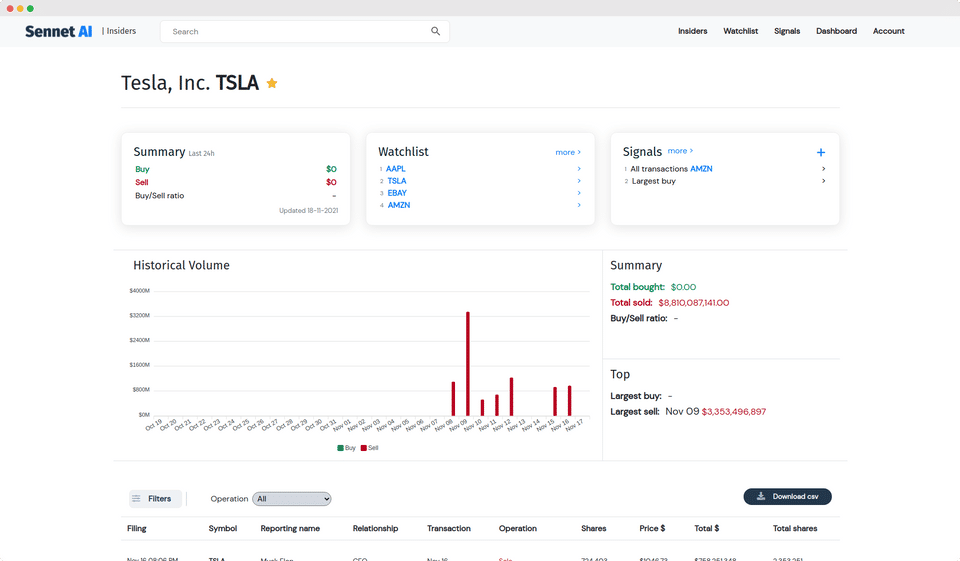Open EBAY ticker link in Watchlist

(397, 193)
